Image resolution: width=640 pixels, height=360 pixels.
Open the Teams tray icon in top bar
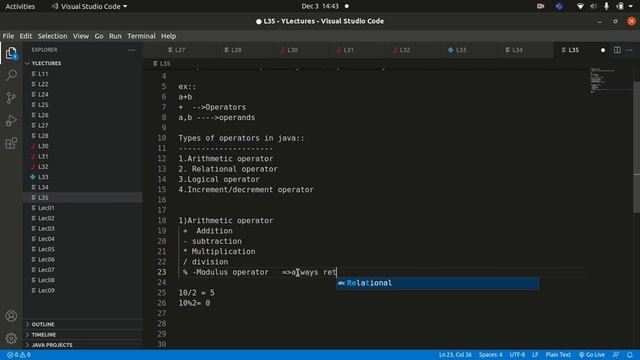tap(559, 6)
